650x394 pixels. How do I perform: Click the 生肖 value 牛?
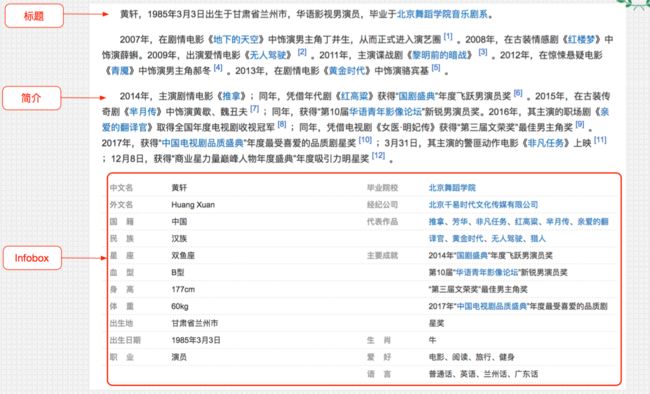432,340
